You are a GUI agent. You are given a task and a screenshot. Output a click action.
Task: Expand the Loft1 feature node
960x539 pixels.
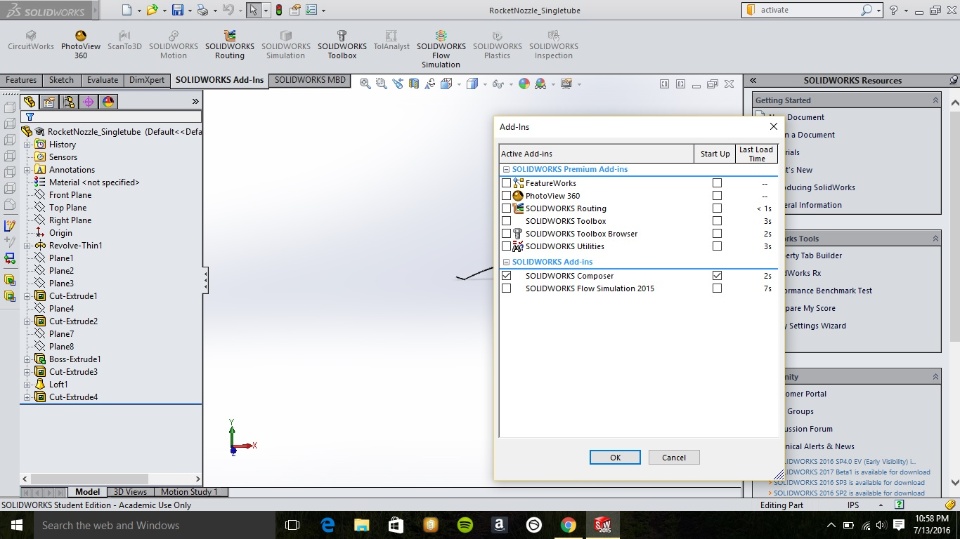coord(27,385)
